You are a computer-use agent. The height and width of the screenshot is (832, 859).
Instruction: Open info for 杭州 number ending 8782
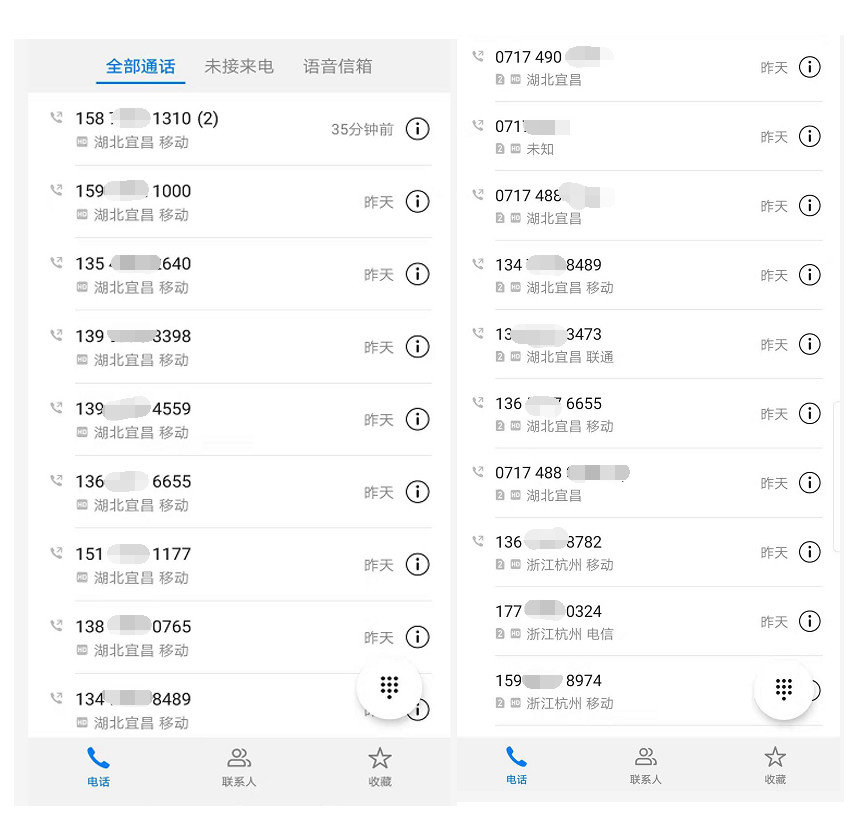click(810, 552)
